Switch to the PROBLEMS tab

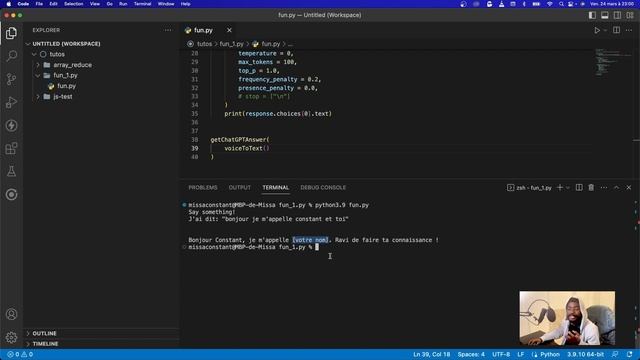pos(203,187)
